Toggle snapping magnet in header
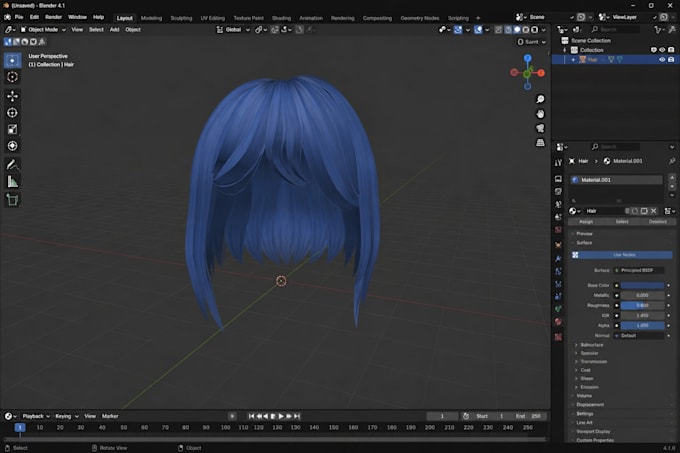 point(275,29)
